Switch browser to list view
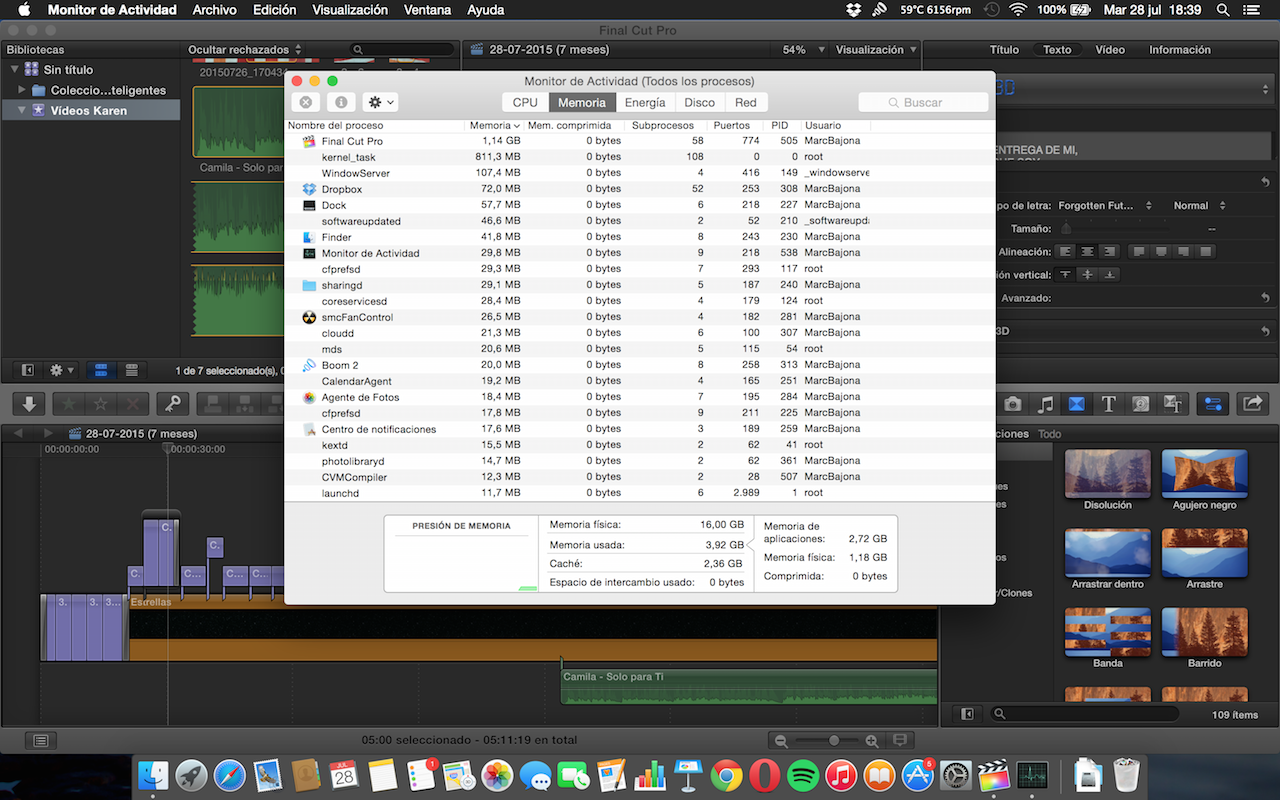The height and width of the screenshot is (800, 1280). tap(131, 370)
